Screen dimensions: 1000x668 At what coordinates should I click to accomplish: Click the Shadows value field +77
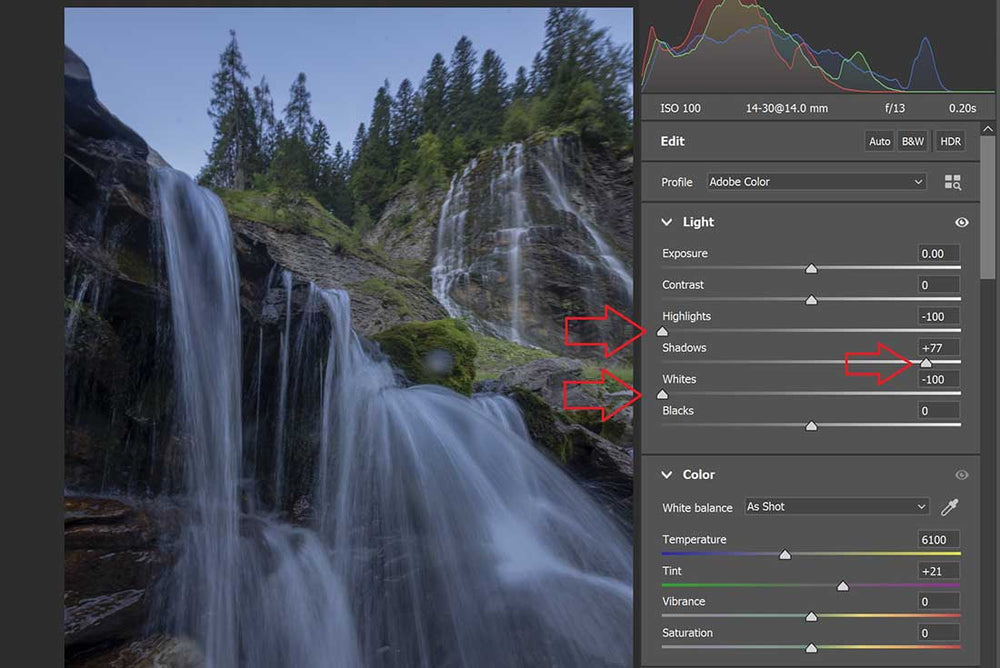(x=938, y=348)
